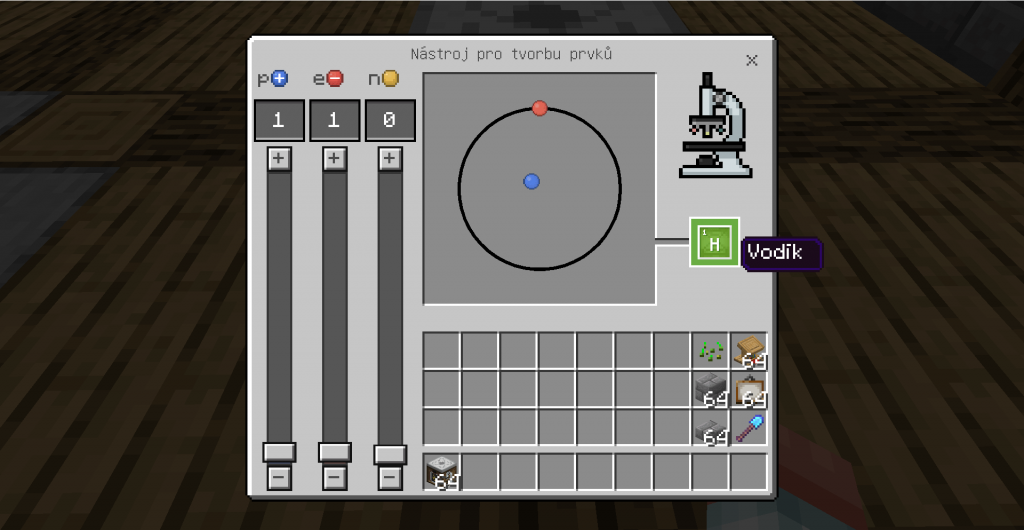Click the proton slider handle
The image size is (1024, 530).
(278, 452)
